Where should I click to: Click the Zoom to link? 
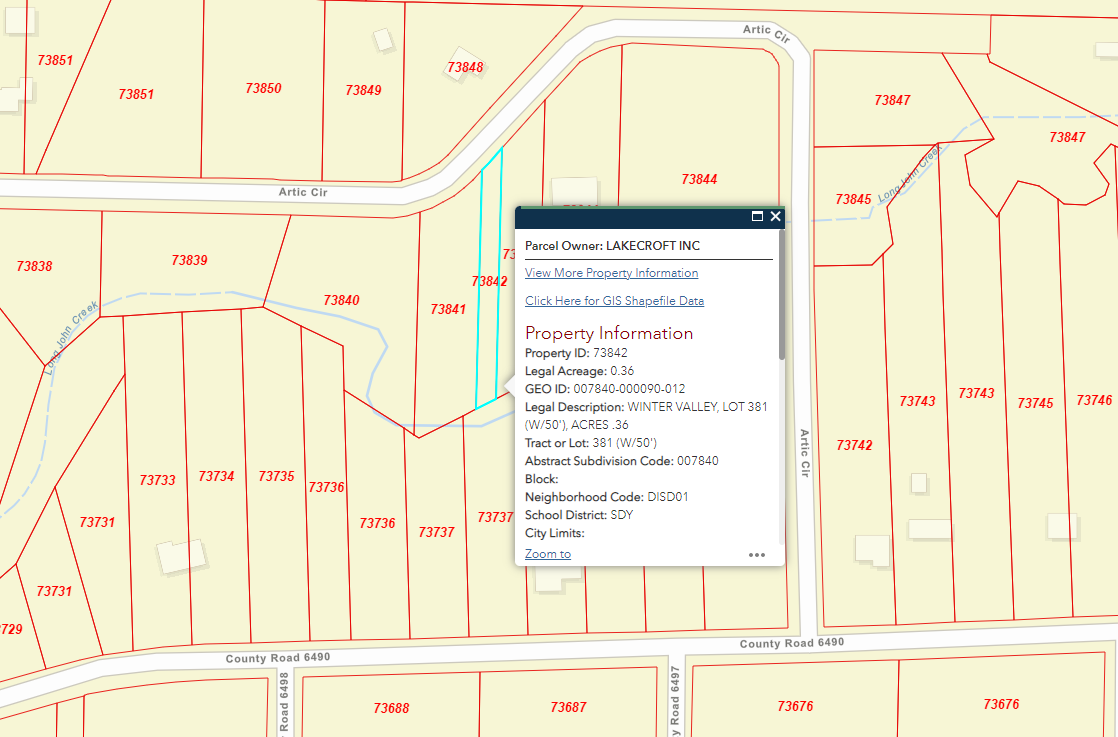(547, 554)
